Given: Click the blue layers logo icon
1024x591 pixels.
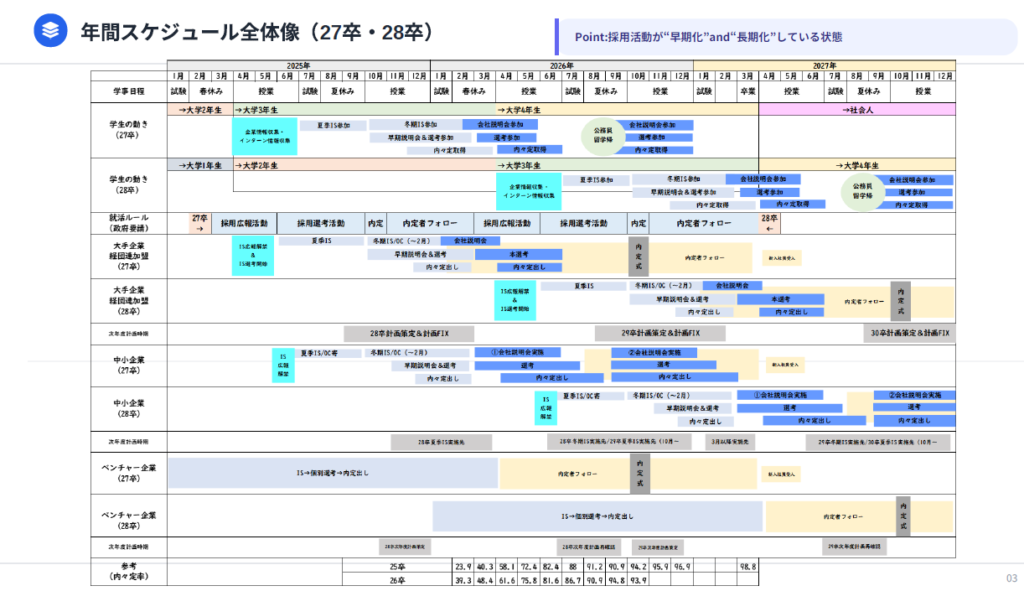Looking at the screenshot, I should tap(47, 32).
